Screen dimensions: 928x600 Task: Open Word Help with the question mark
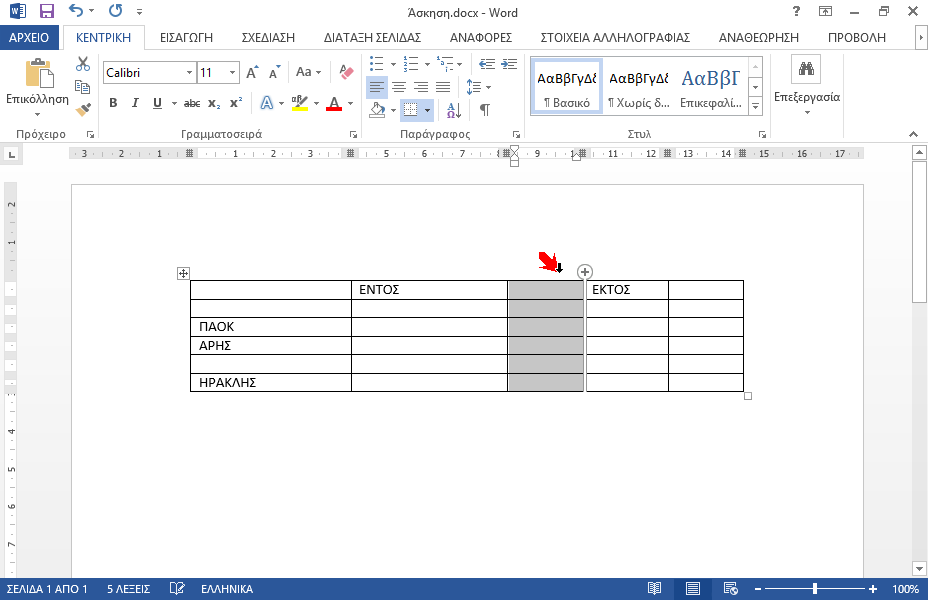coord(797,11)
